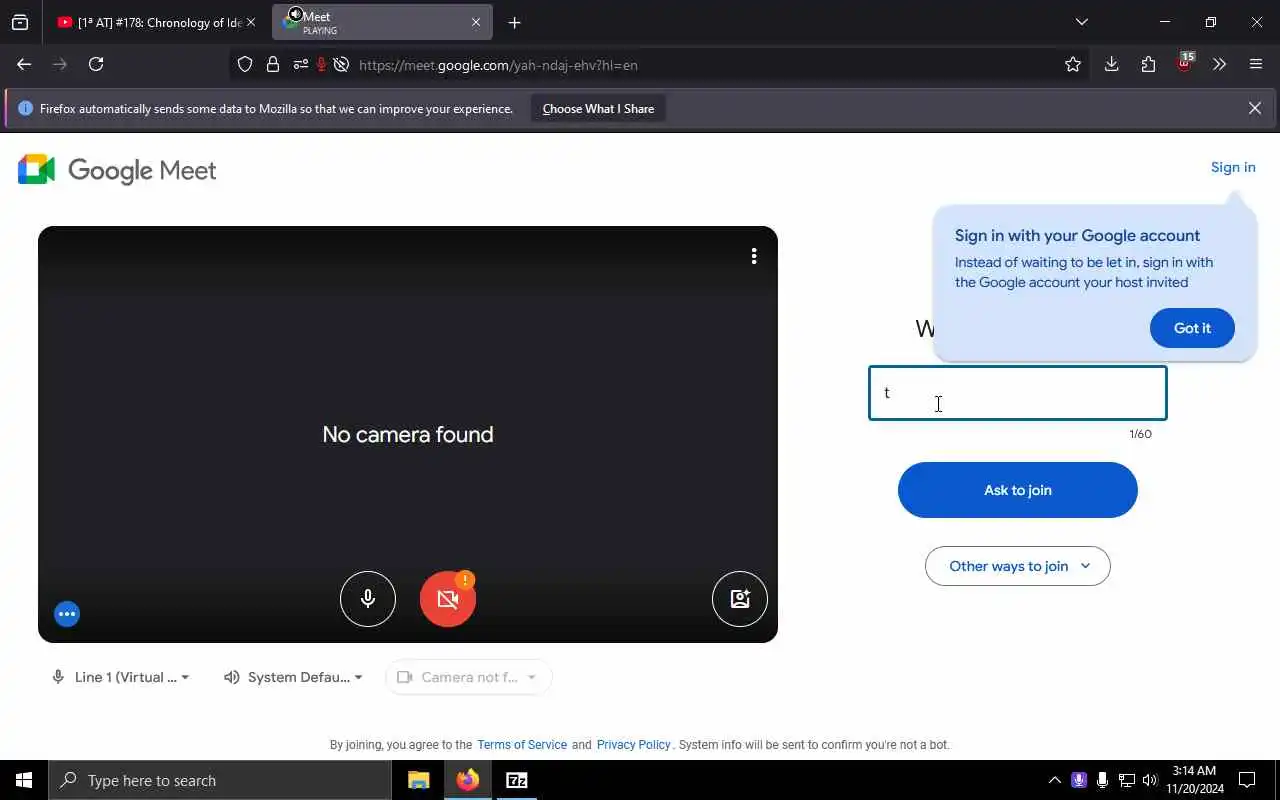Open File Explorer from the taskbar

[x=419, y=780]
